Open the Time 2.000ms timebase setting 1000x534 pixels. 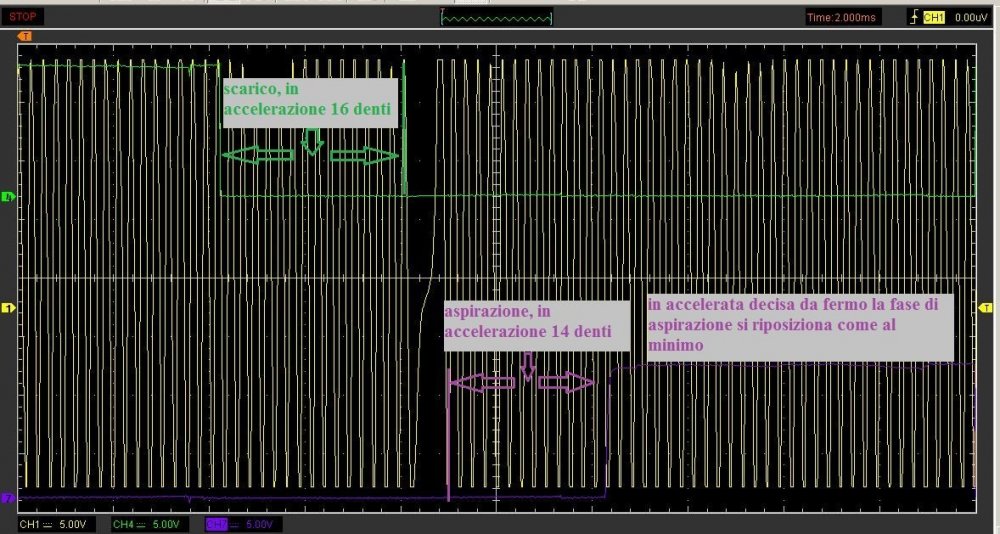pyautogui.click(x=845, y=17)
